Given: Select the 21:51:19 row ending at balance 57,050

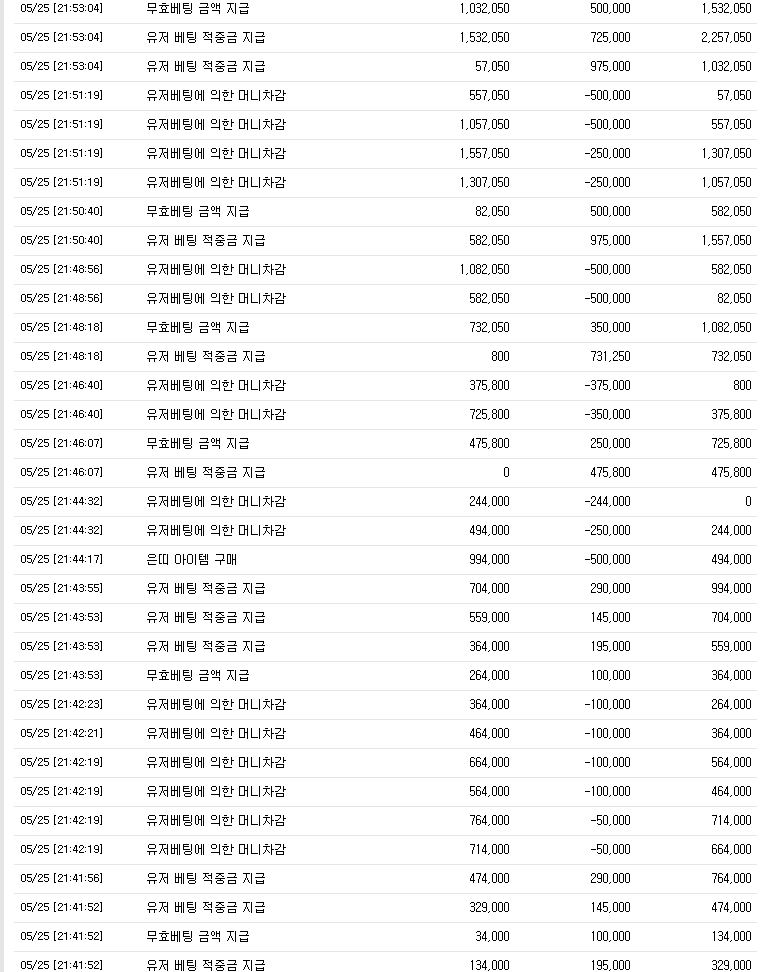Looking at the screenshot, I should [x=386, y=95].
